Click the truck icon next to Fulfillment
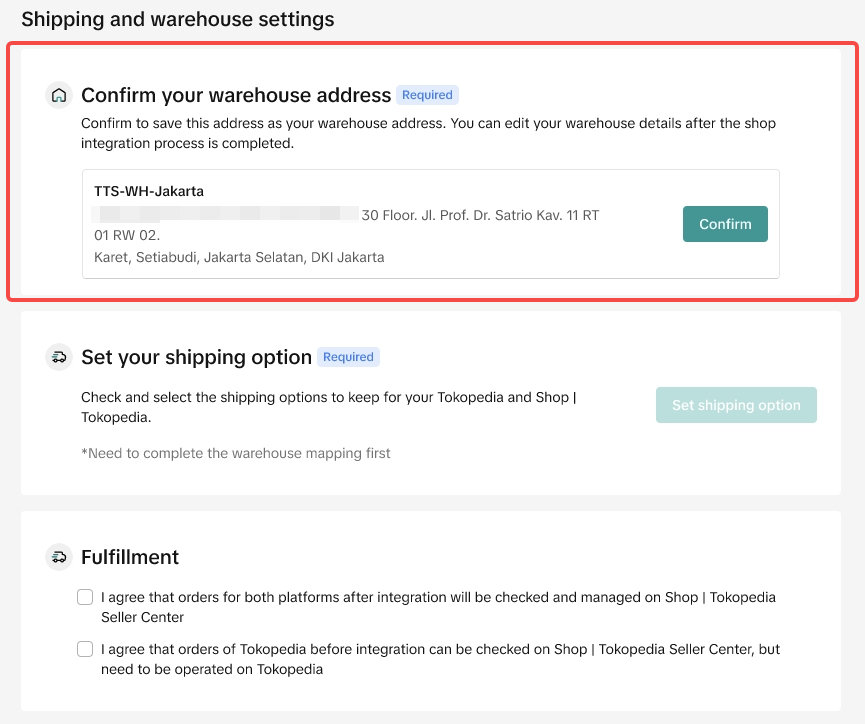Image resolution: width=865 pixels, height=724 pixels. click(59, 557)
